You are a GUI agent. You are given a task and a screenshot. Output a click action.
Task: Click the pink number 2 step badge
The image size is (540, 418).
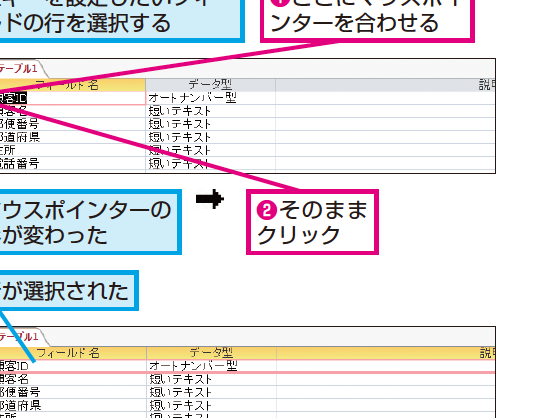(x=267, y=210)
